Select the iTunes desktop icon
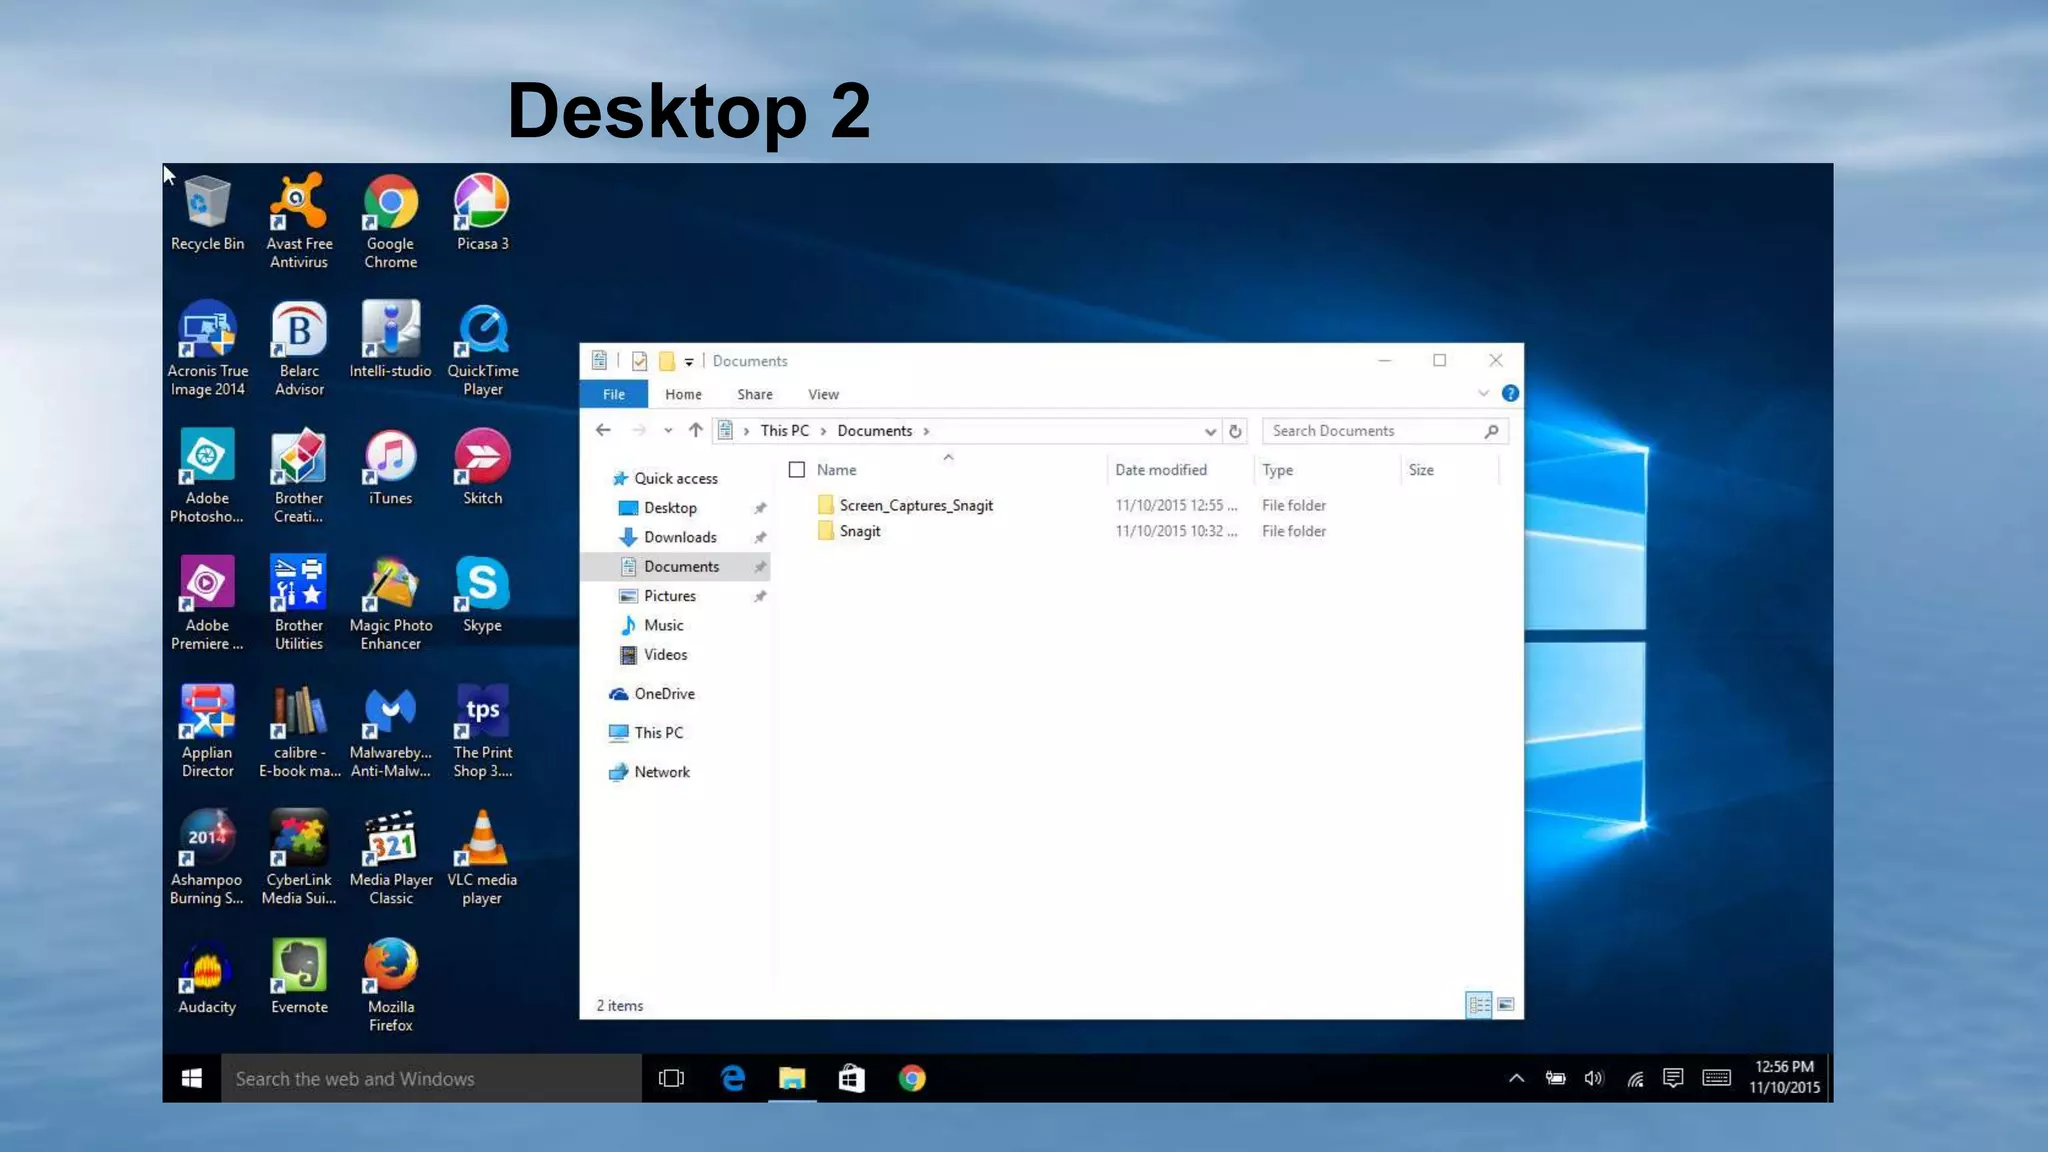 coord(390,467)
